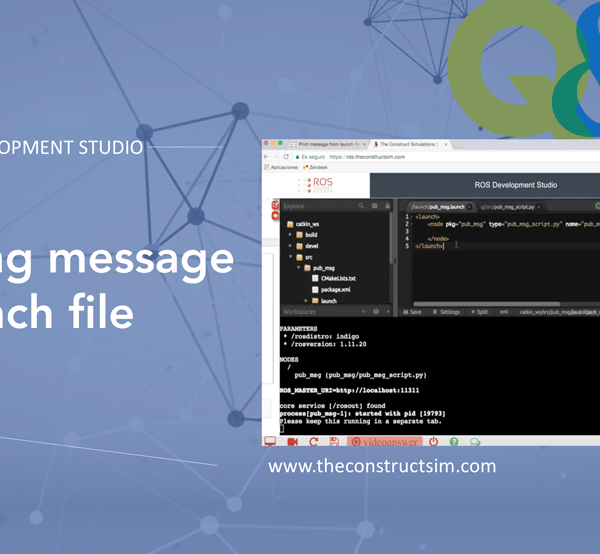Image resolution: width=600 pixels, height=554 pixels.
Task: Click Split in the editor status bar
Action: (x=479, y=312)
